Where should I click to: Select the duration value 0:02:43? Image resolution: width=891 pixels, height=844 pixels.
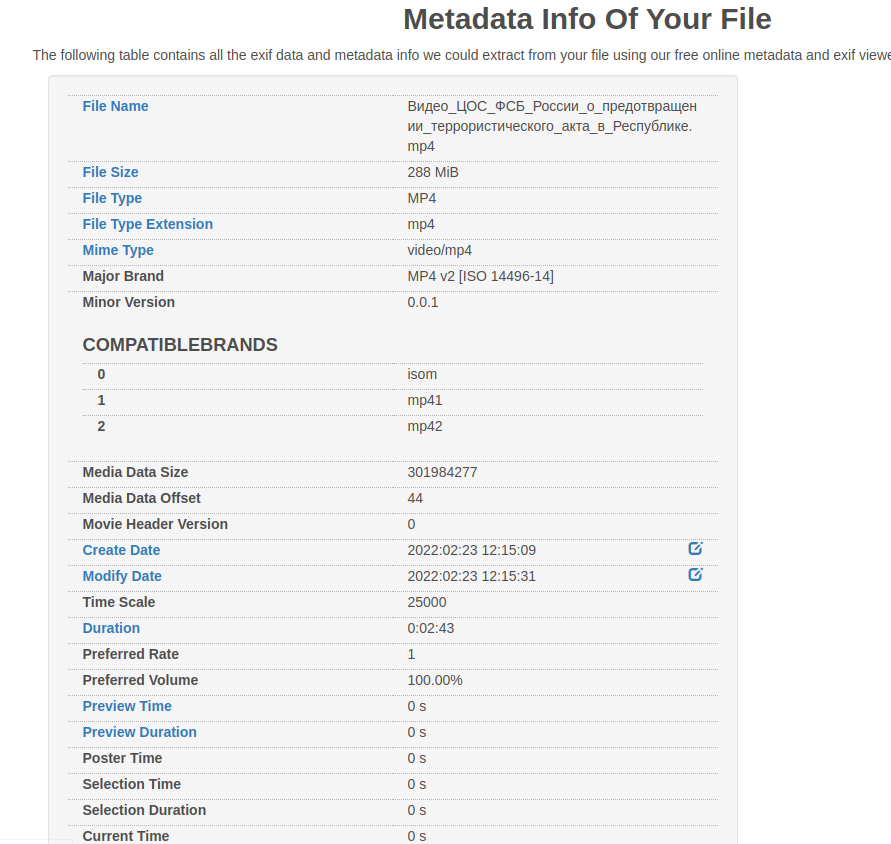[431, 629]
